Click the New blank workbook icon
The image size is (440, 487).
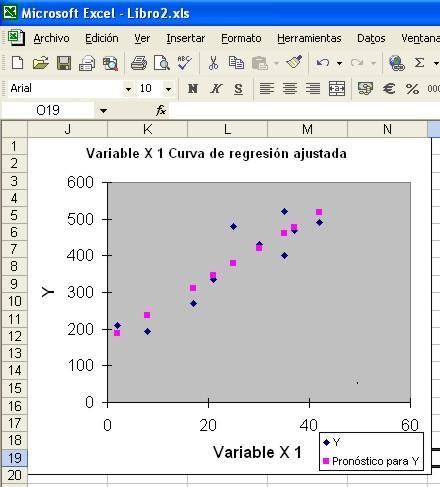(17, 63)
